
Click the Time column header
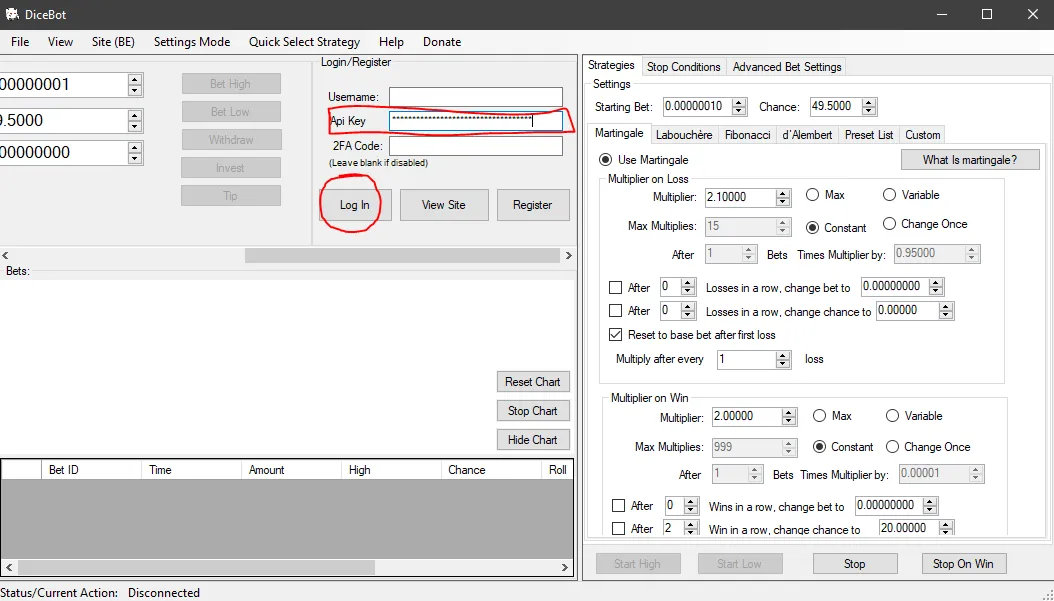(191, 470)
